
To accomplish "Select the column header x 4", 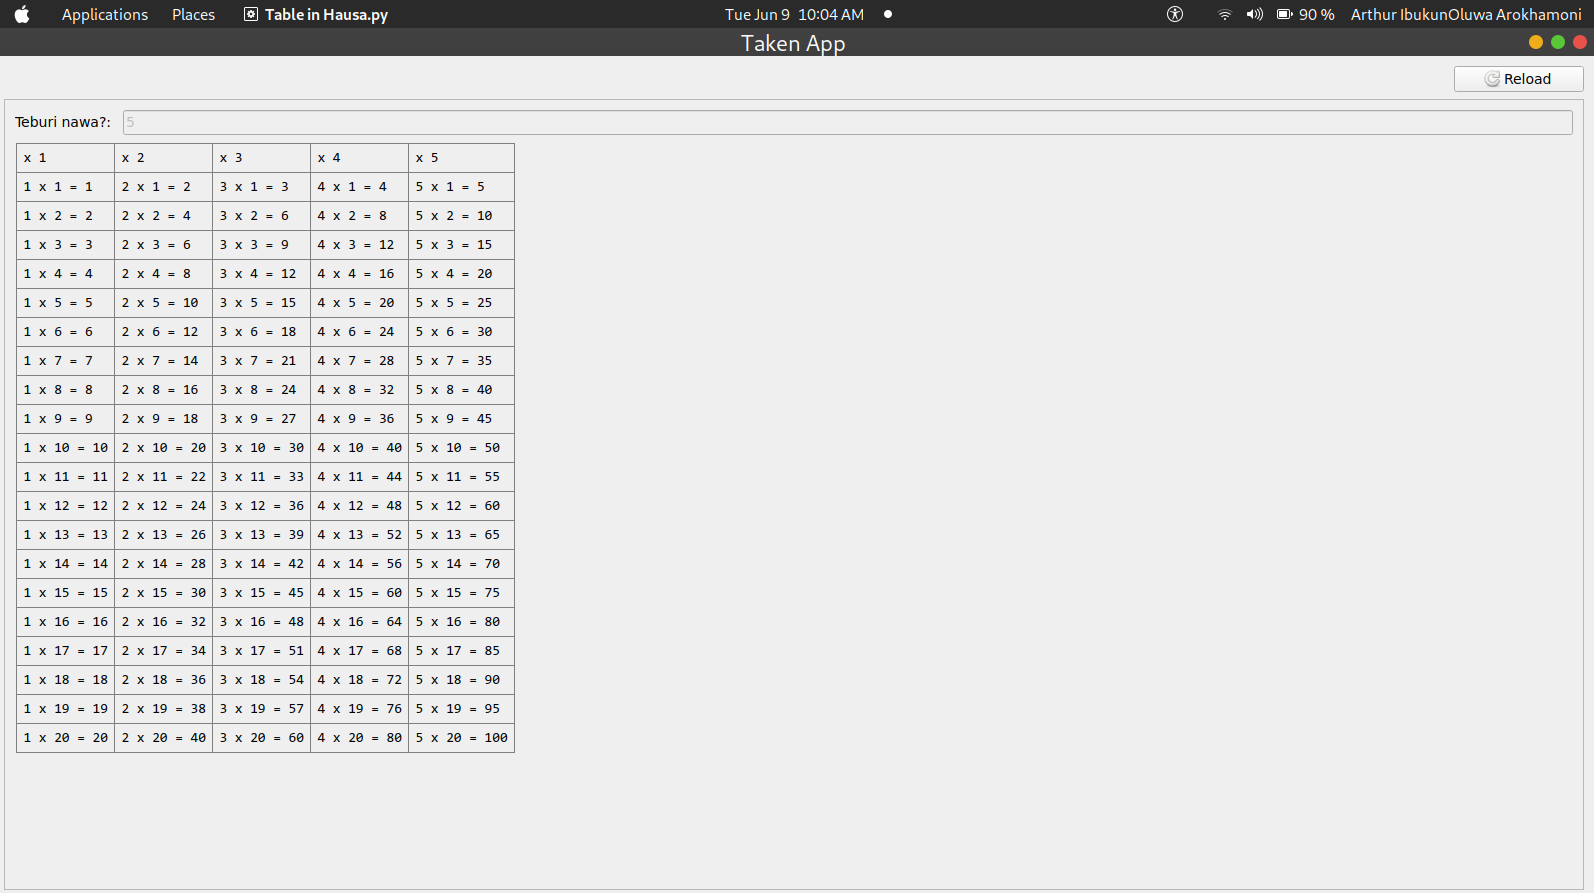I will [x=360, y=158].
